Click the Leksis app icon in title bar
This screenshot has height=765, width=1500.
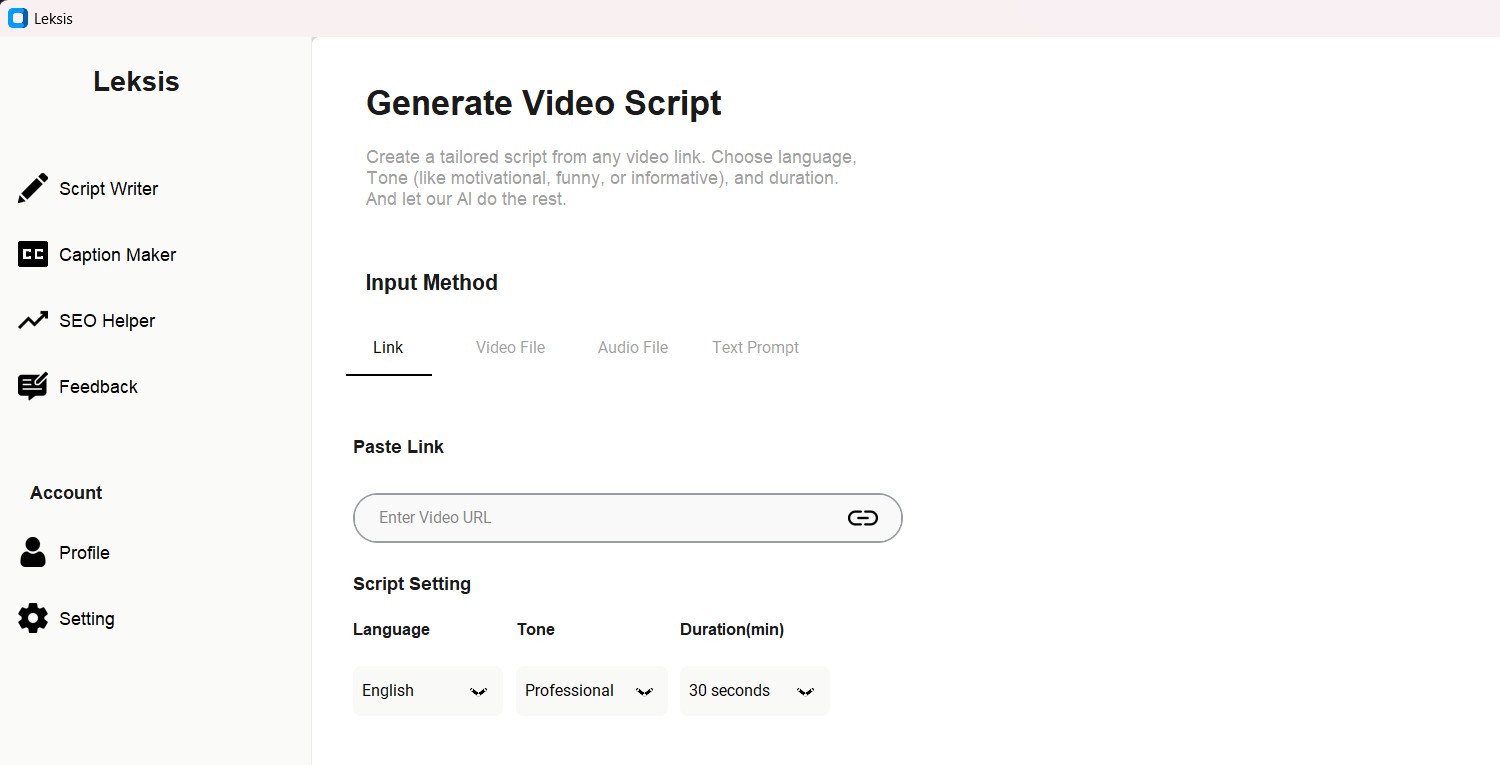pyautogui.click(x=17, y=18)
